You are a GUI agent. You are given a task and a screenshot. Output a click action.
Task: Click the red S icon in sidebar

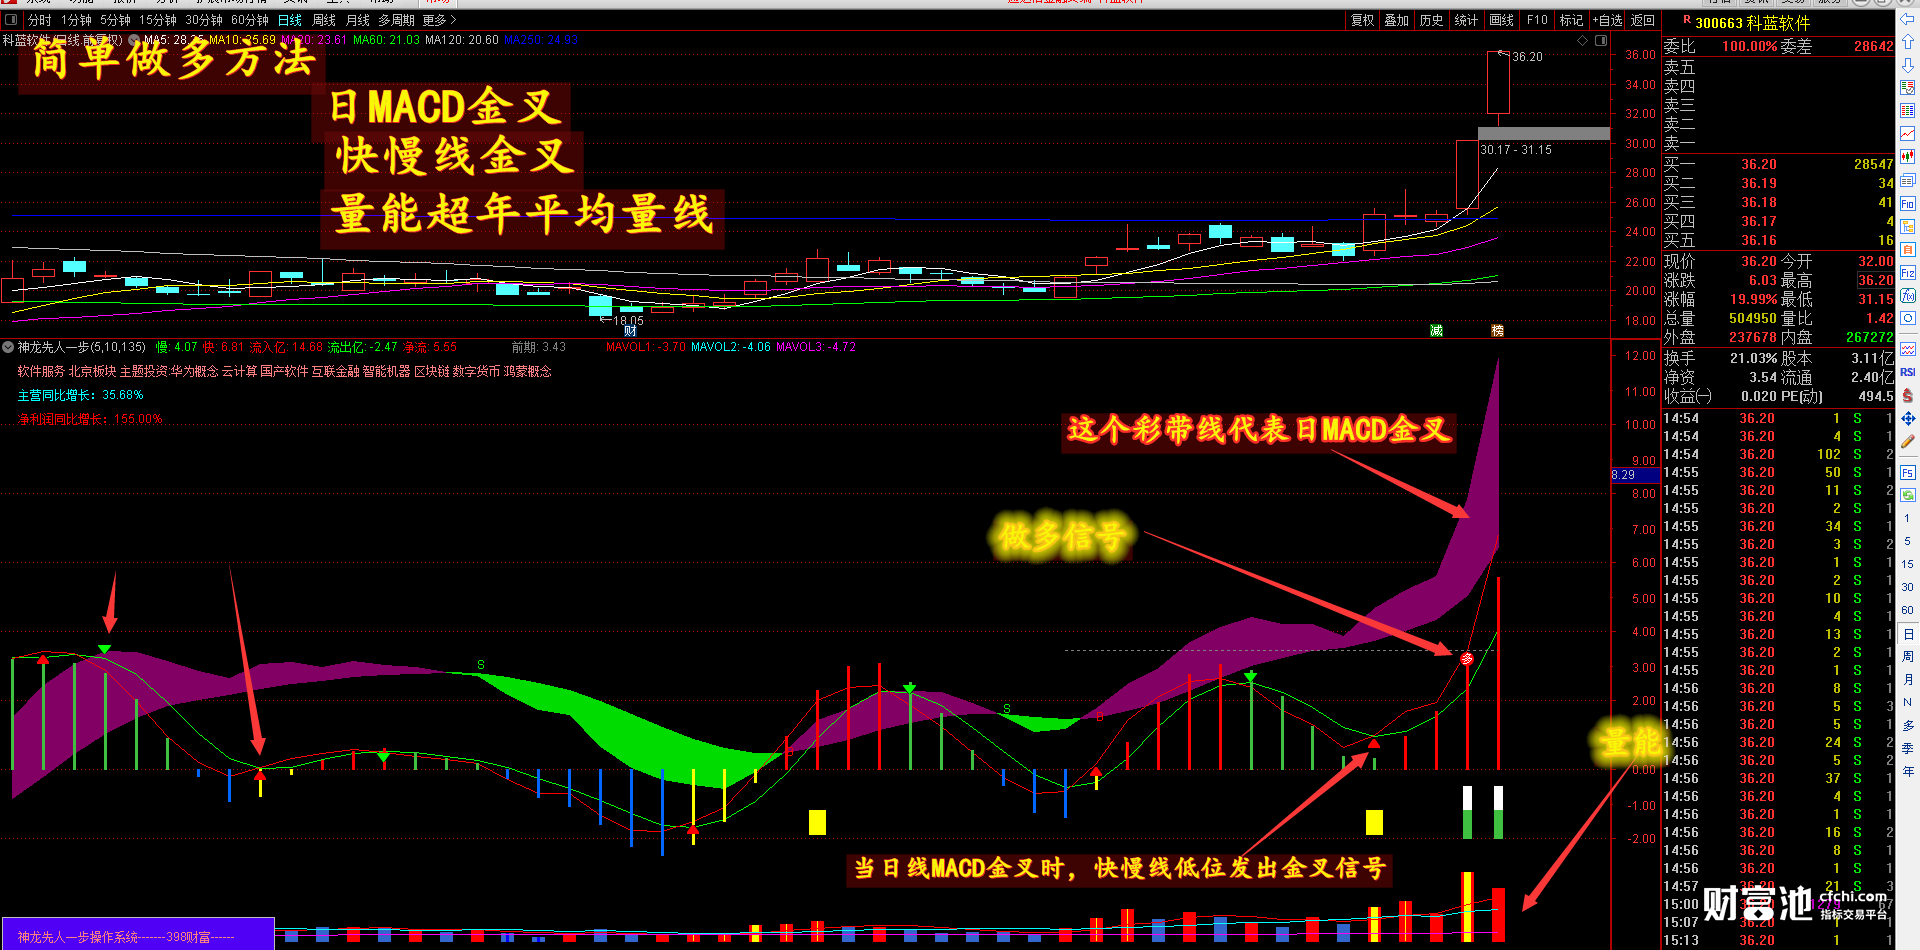coord(1907,395)
